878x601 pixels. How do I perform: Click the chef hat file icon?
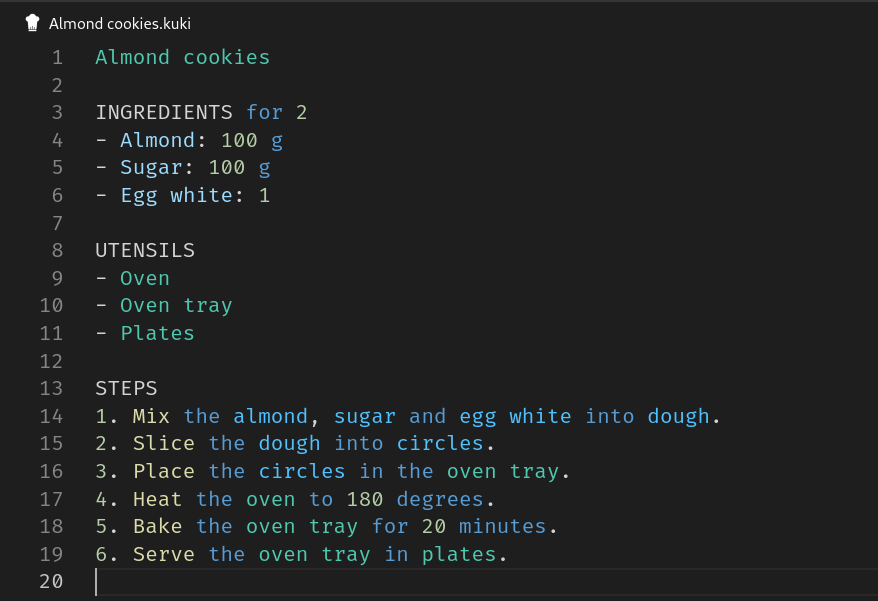pos(32,23)
